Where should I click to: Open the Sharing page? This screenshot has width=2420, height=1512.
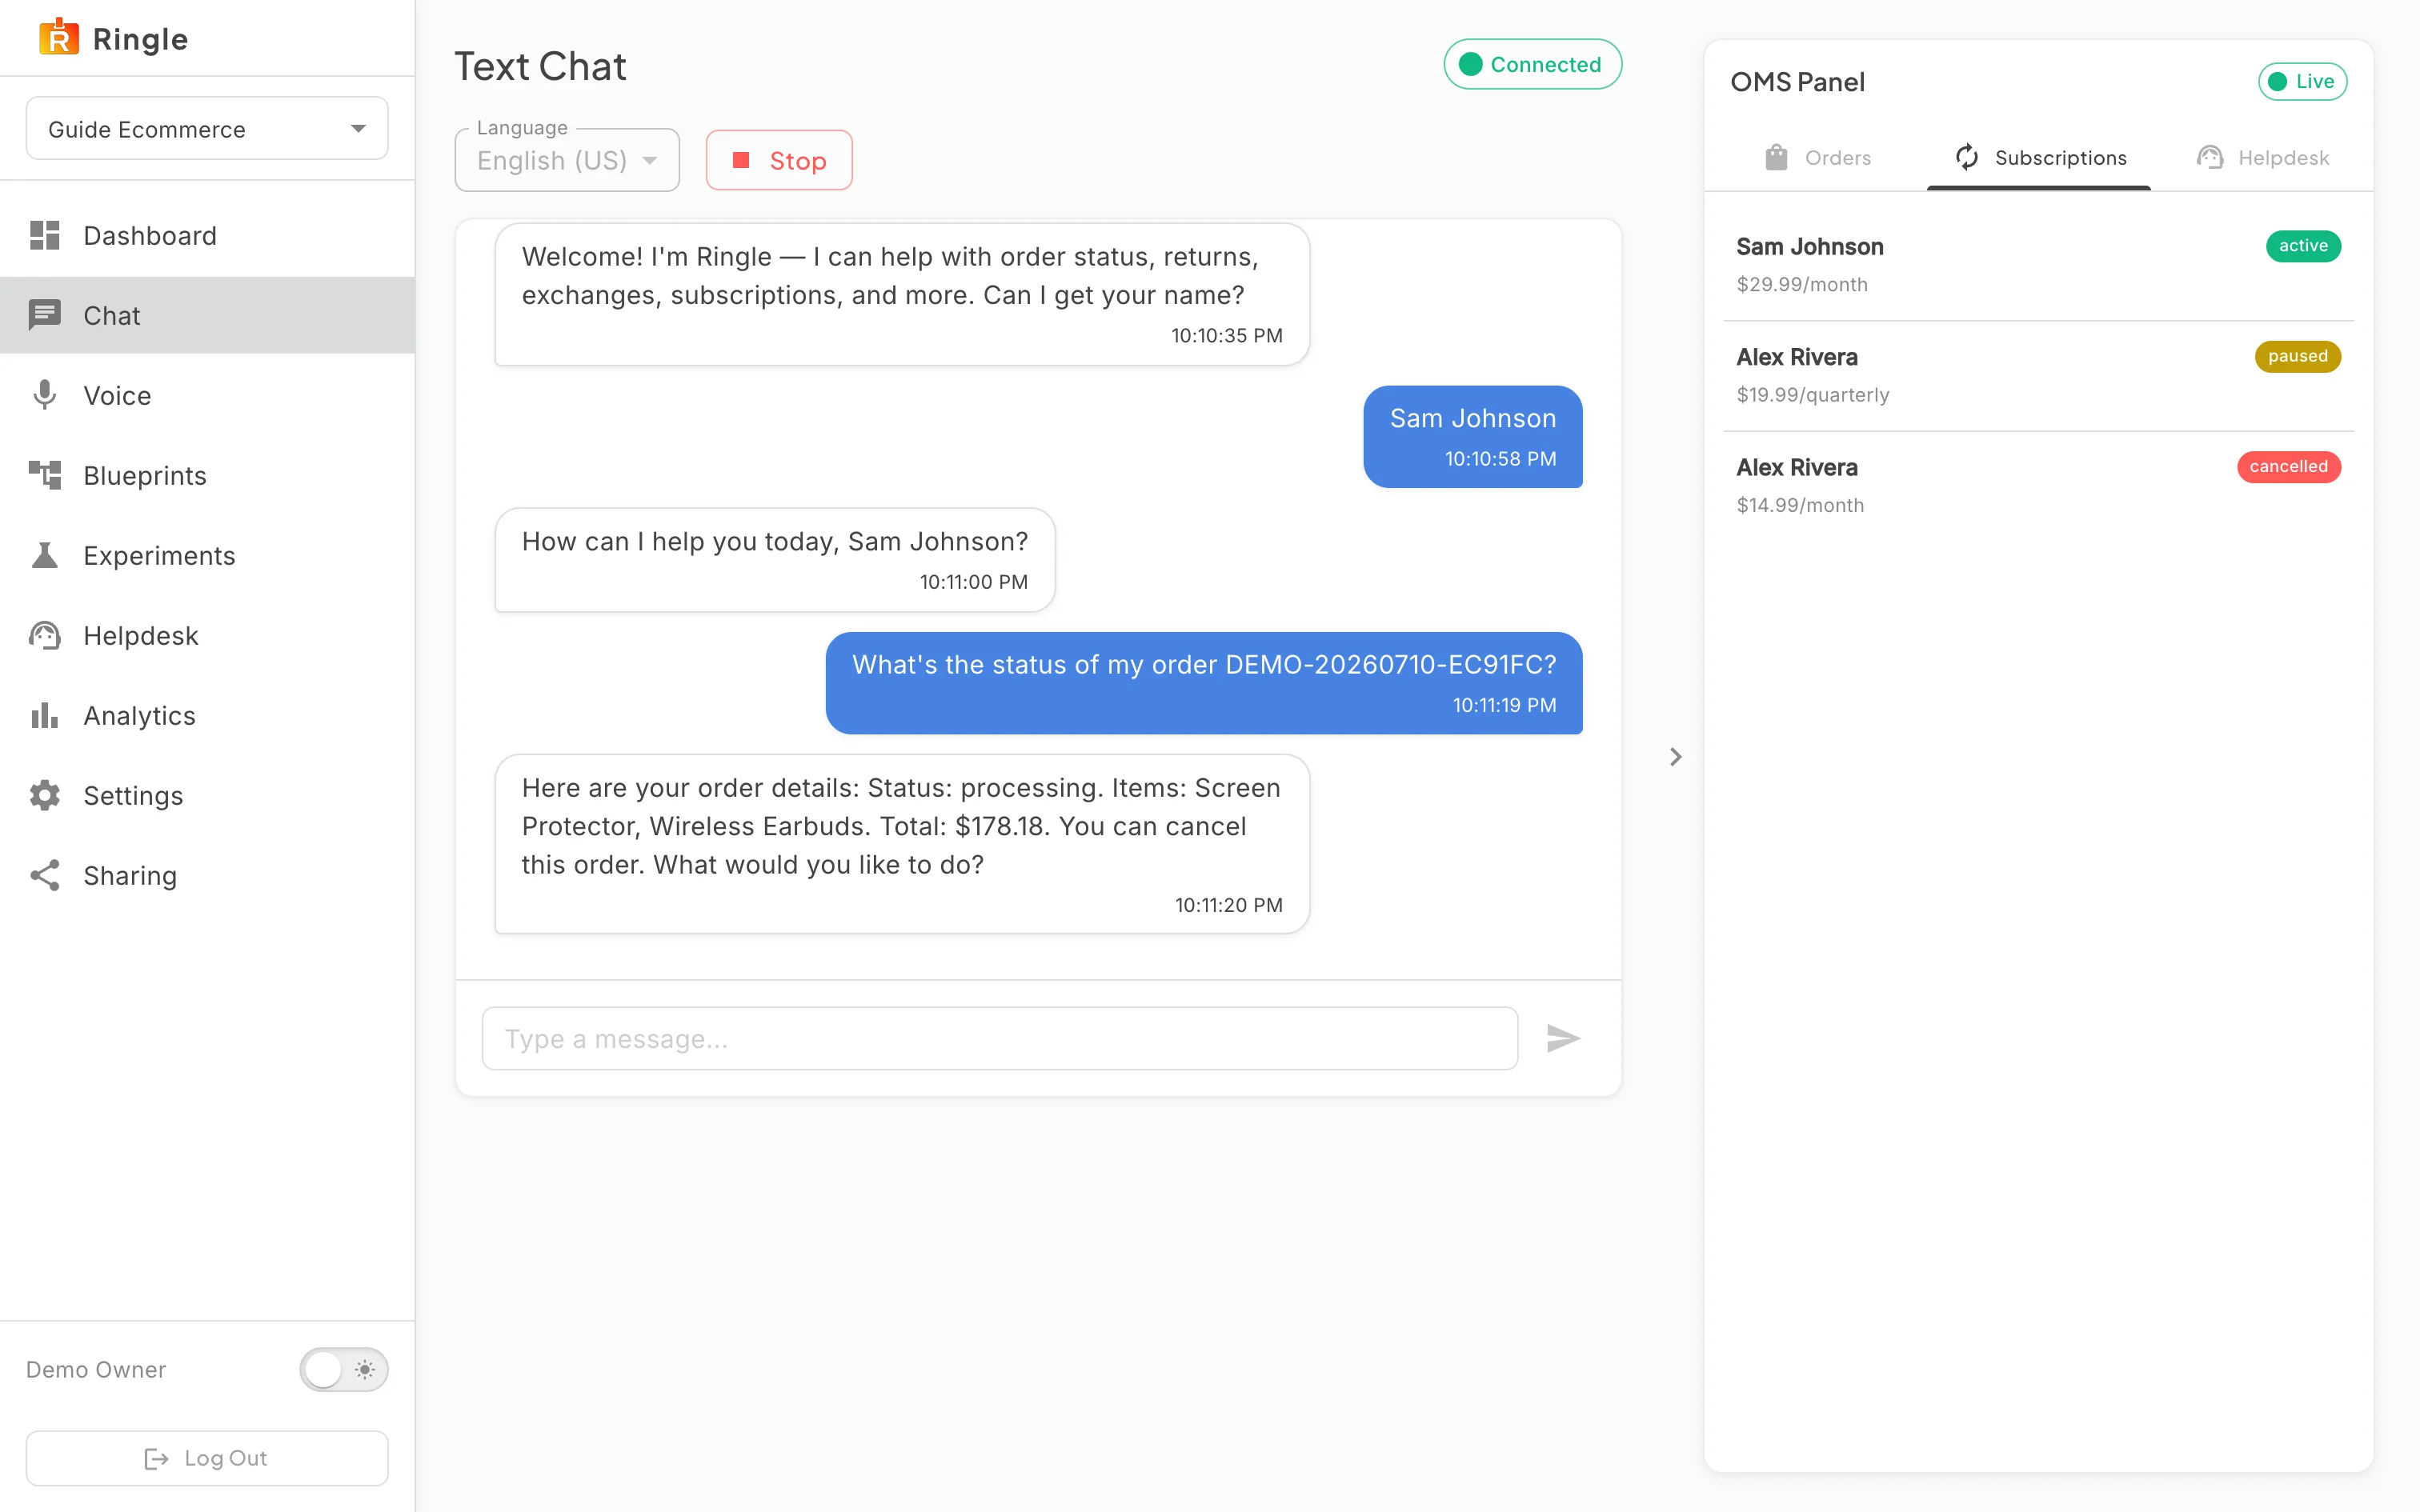(207, 875)
